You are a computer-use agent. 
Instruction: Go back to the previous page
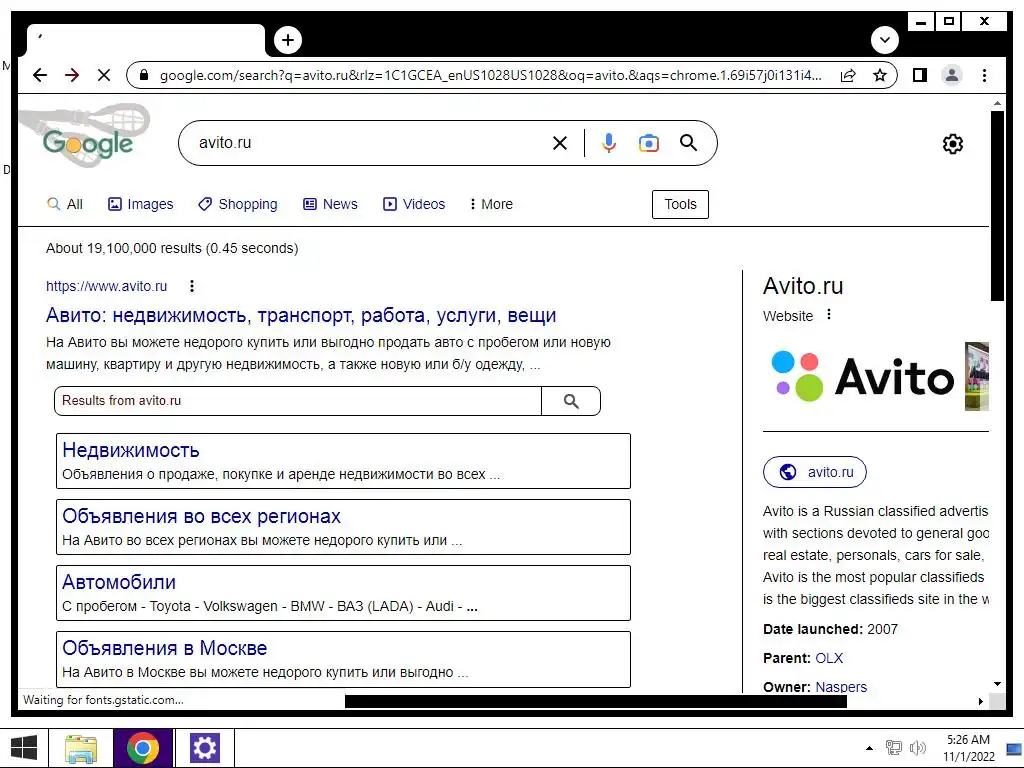[40, 75]
